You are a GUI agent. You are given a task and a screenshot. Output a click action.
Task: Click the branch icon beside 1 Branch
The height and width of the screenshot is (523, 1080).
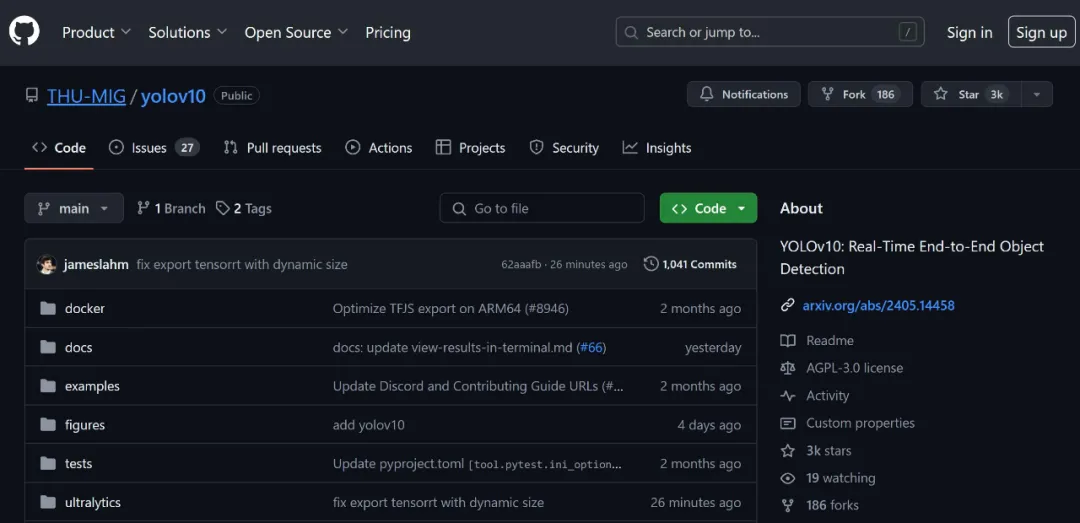coord(144,208)
